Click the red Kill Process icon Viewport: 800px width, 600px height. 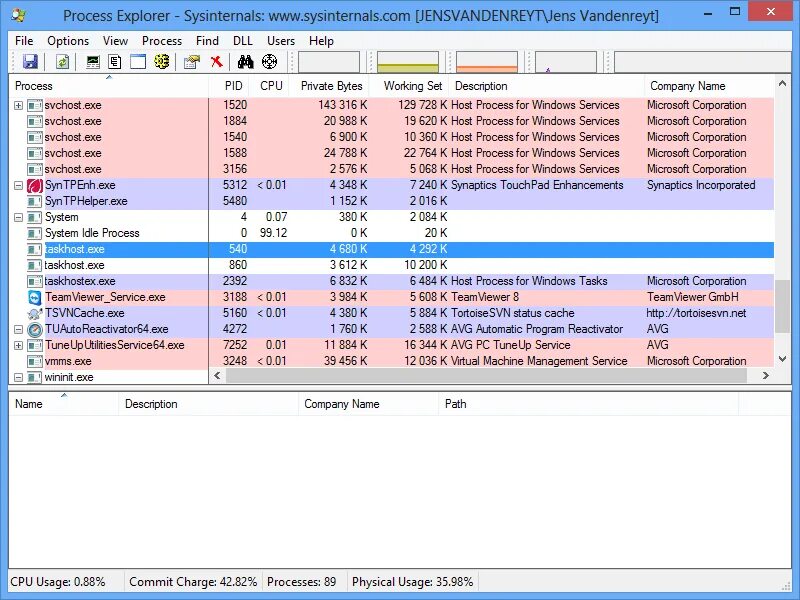coord(217,62)
